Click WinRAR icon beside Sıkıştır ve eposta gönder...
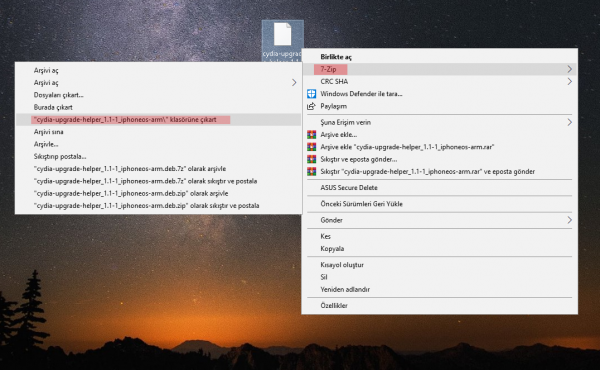 (x=311, y=159)
